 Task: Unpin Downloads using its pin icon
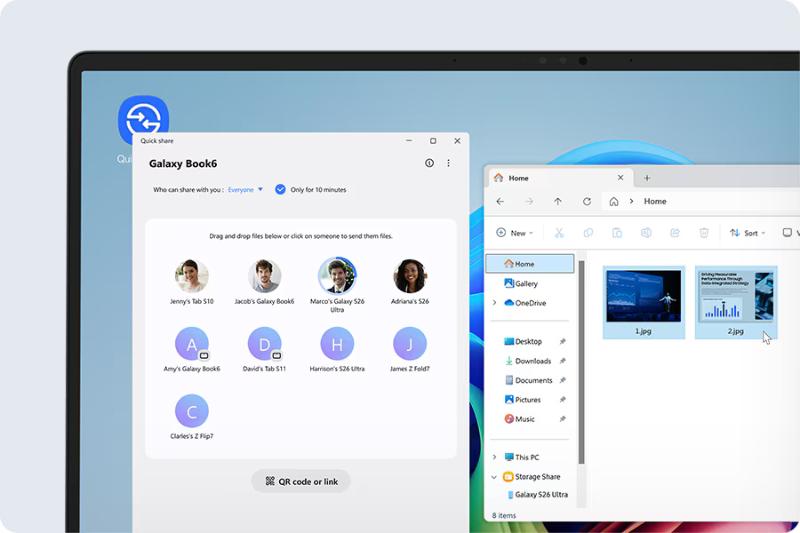coord(562,361)
